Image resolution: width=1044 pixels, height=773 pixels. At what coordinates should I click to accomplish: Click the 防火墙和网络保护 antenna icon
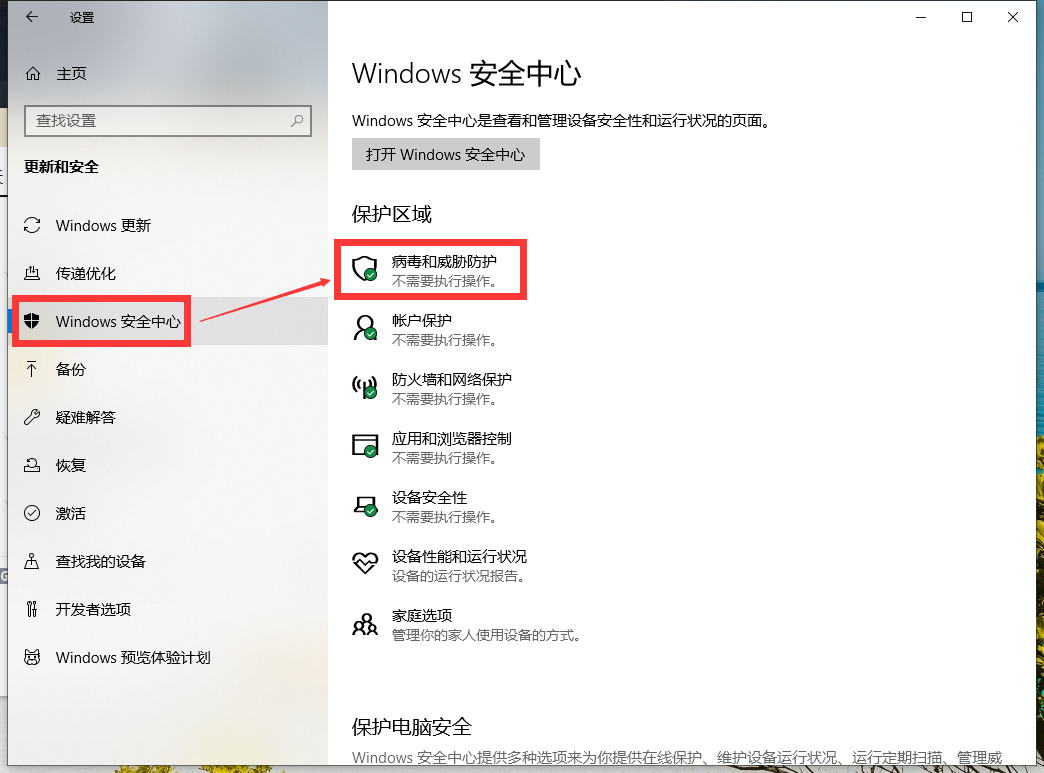click(x=365, y=387)
